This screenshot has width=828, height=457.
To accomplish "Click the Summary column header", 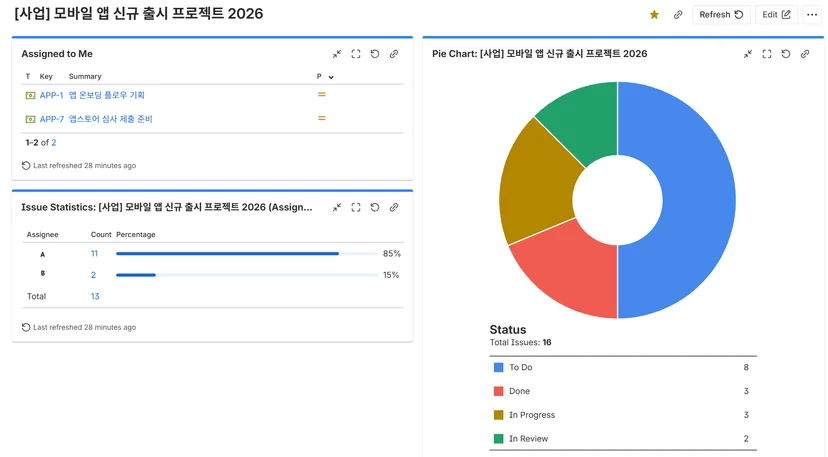I will (85, 77).
